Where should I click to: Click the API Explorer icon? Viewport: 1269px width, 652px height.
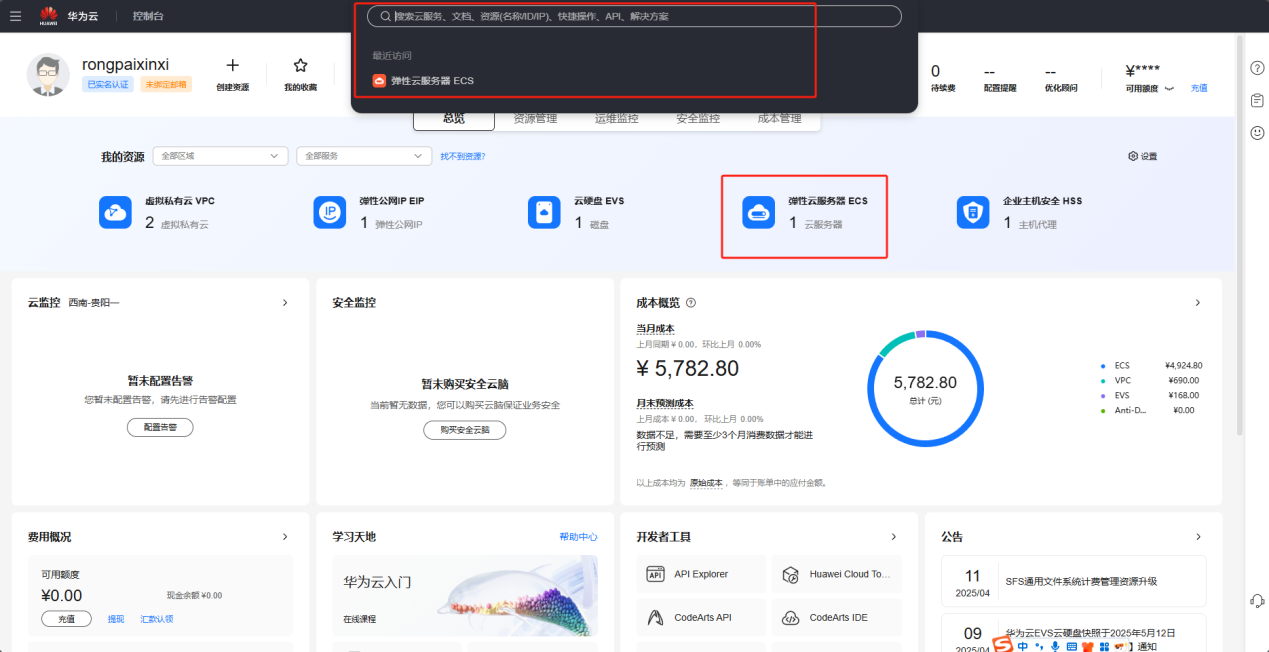(x=656, y=574)
